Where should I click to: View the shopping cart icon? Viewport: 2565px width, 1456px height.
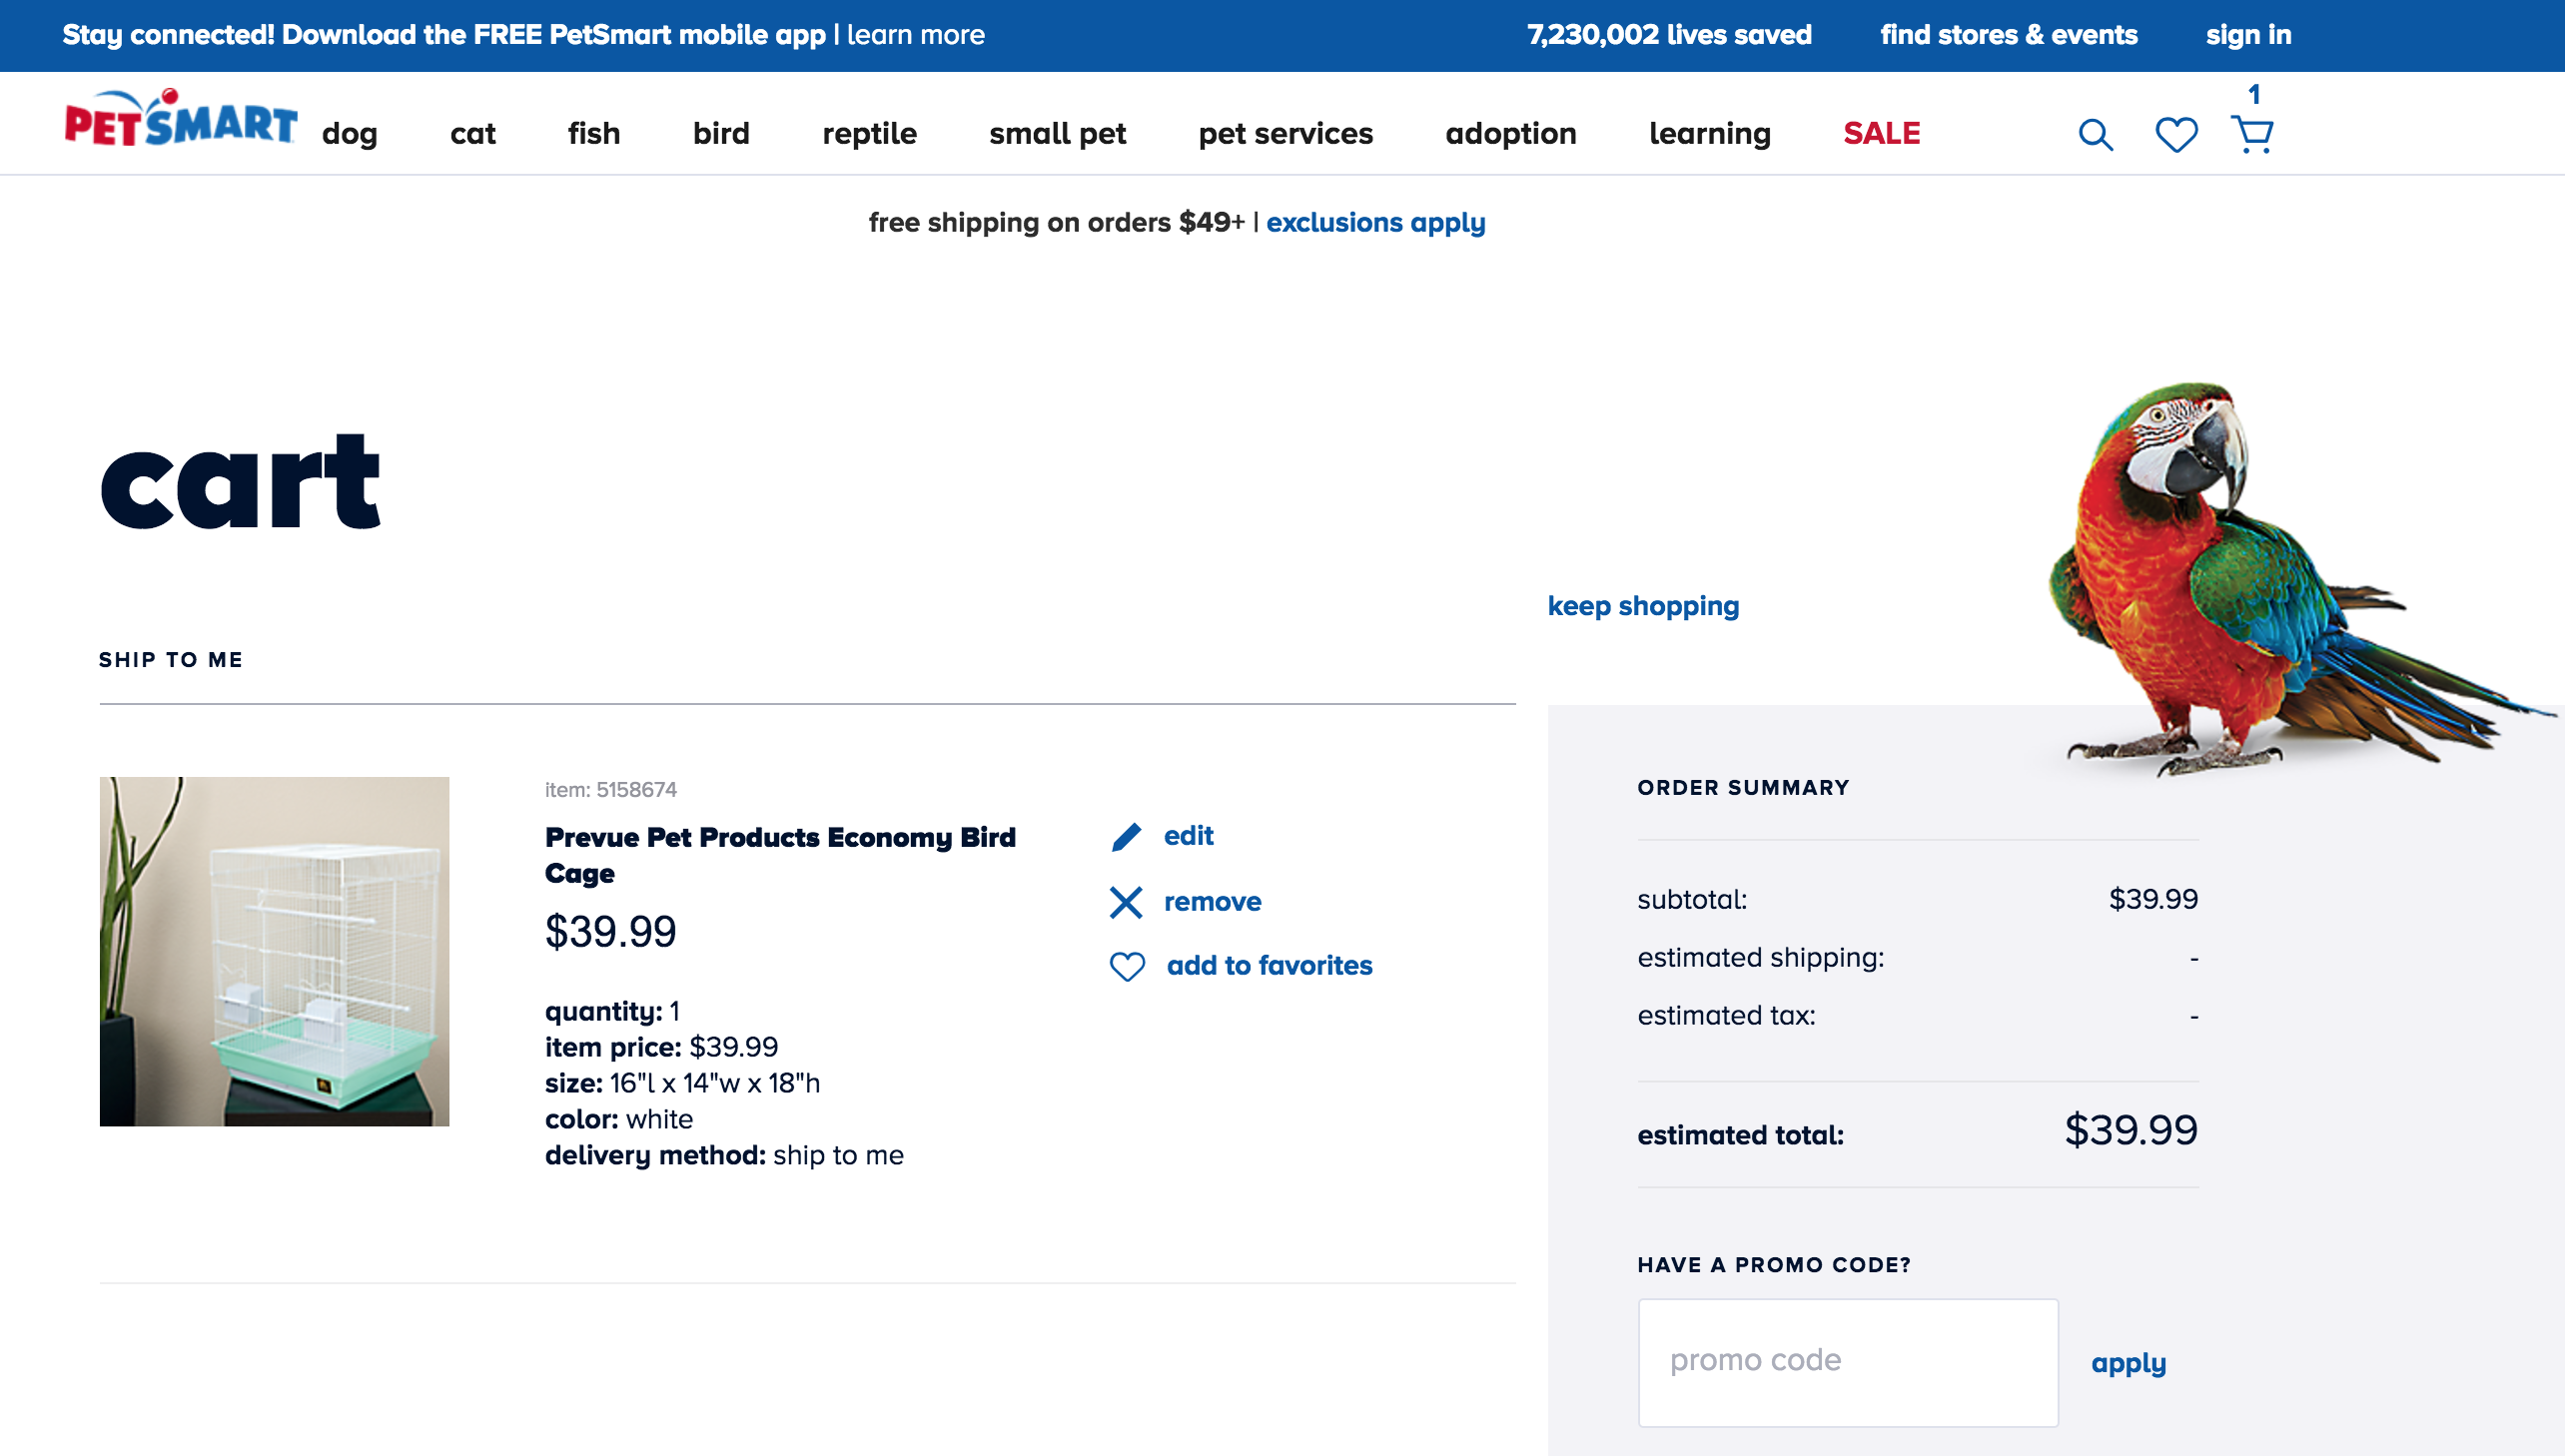coord(2252,133)
